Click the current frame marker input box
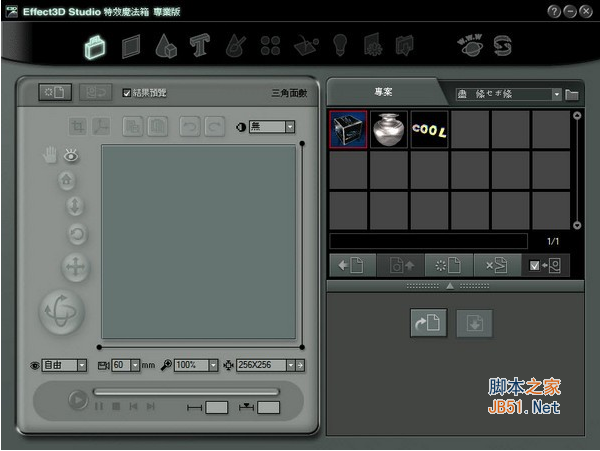 (x=268, y=407)
